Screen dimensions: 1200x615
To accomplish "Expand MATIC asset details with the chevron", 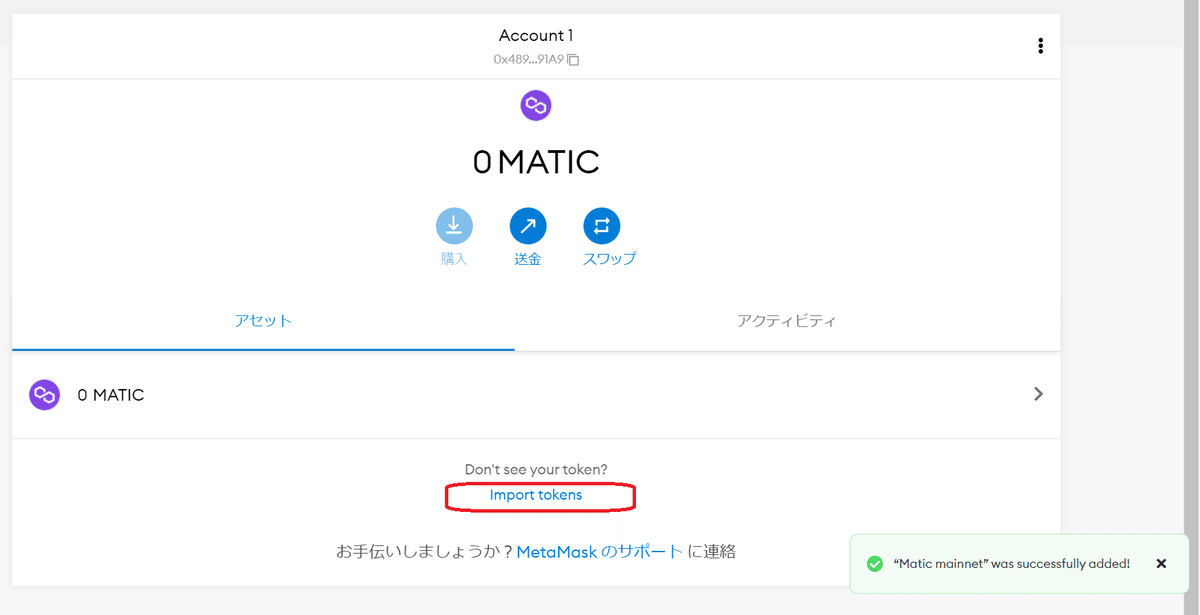I will 1038,394.
